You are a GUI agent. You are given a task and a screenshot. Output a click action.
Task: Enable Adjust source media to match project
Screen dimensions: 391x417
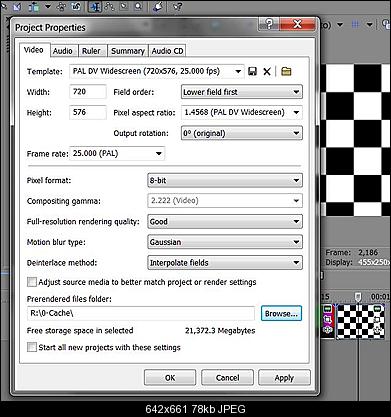pyautogui.click(x=32, y=282)
